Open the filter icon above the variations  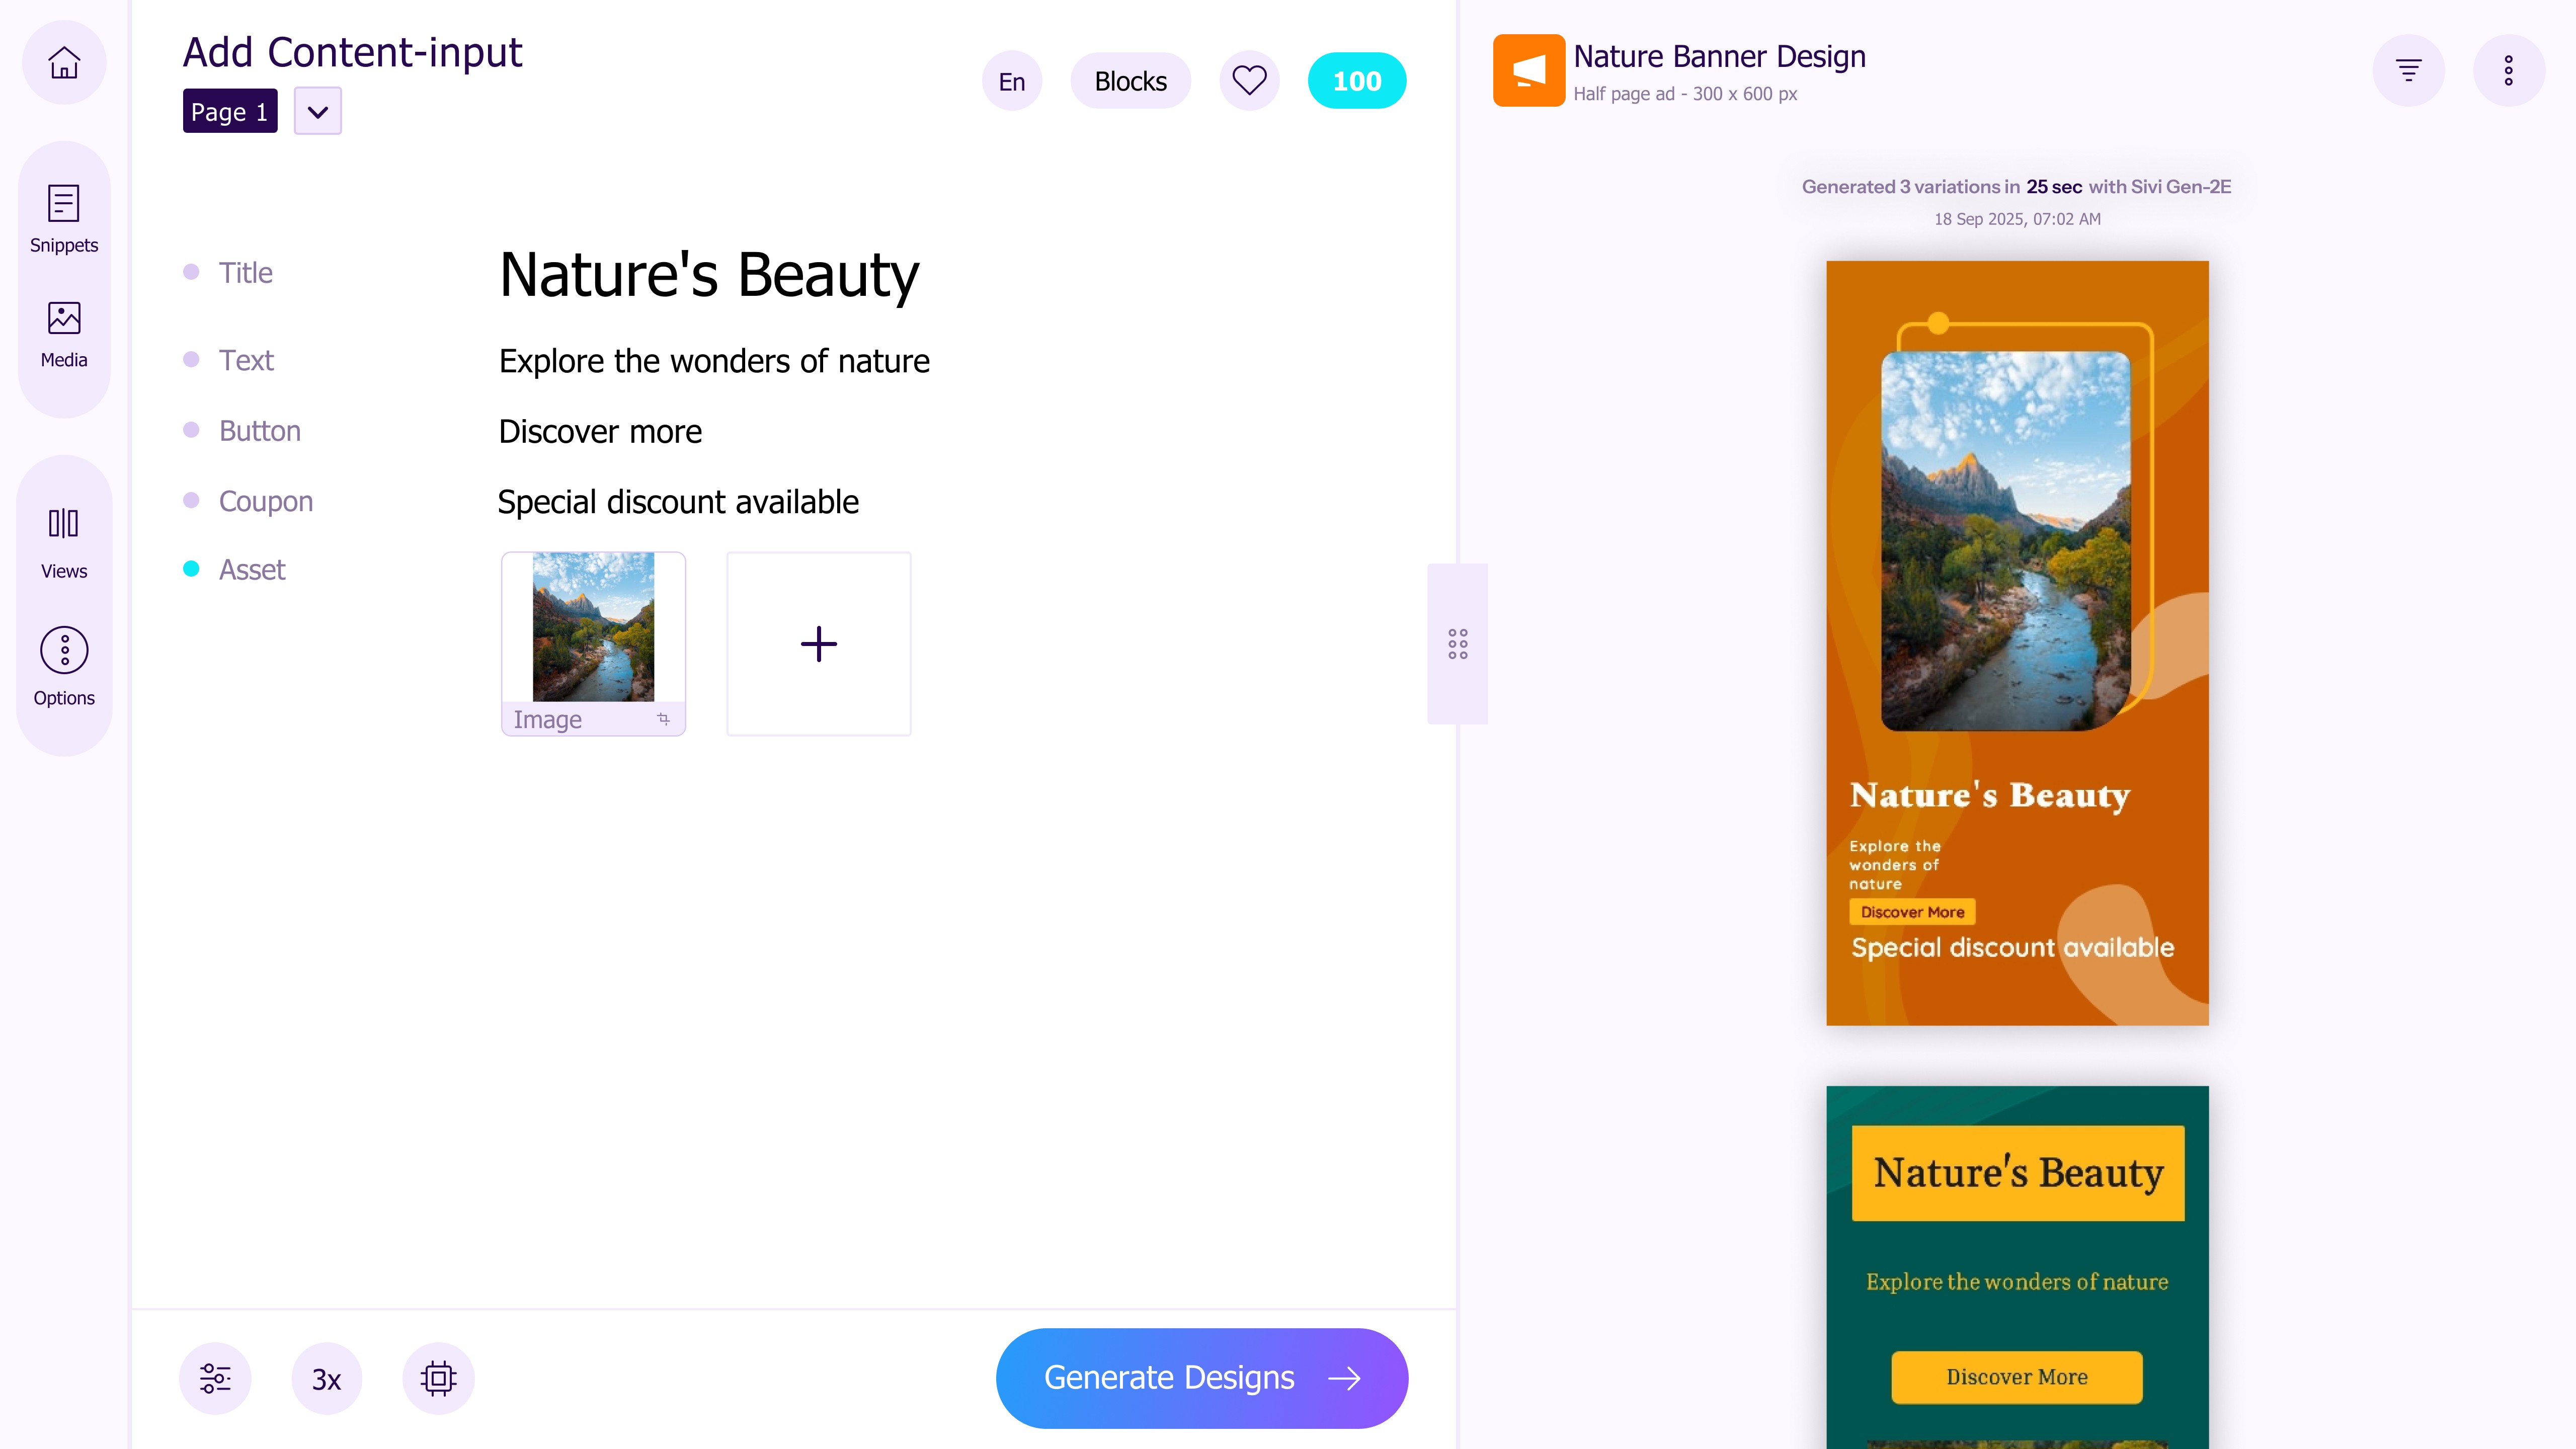click(x=2410, y=70)
